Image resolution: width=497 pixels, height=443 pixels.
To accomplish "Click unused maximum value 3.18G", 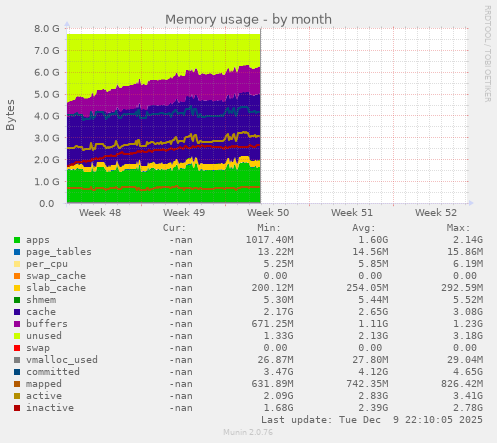I will 468,336.
